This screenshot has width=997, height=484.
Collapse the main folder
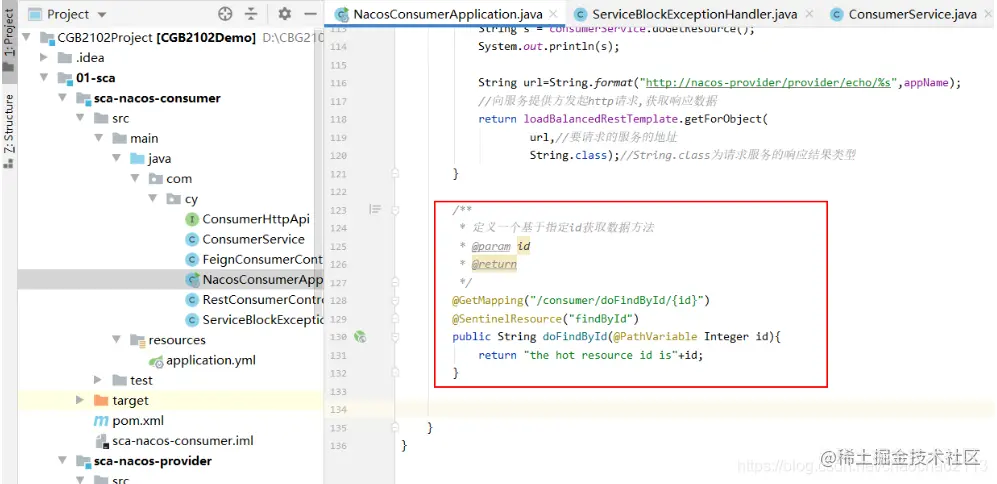[99, 139]
